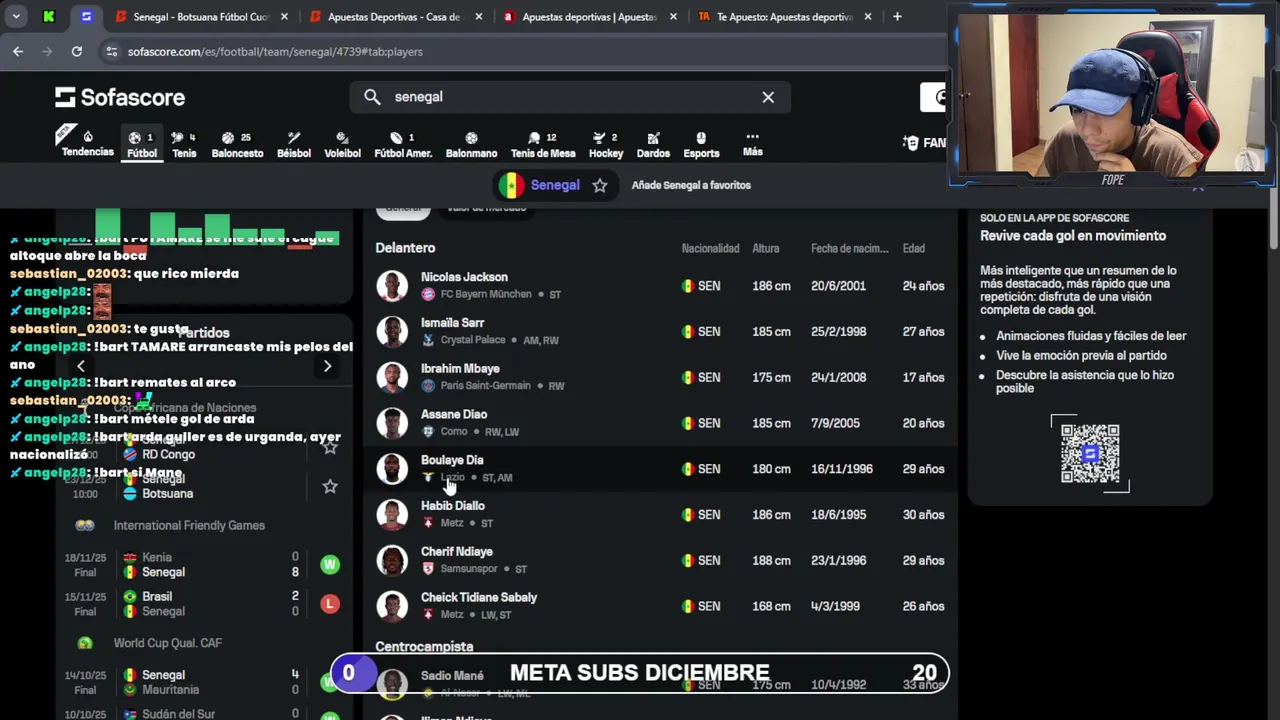Open the tab search dropdown arrow
Image resolution: width=1280 pixels, height=720 pixels.
(x=16, y=17)
